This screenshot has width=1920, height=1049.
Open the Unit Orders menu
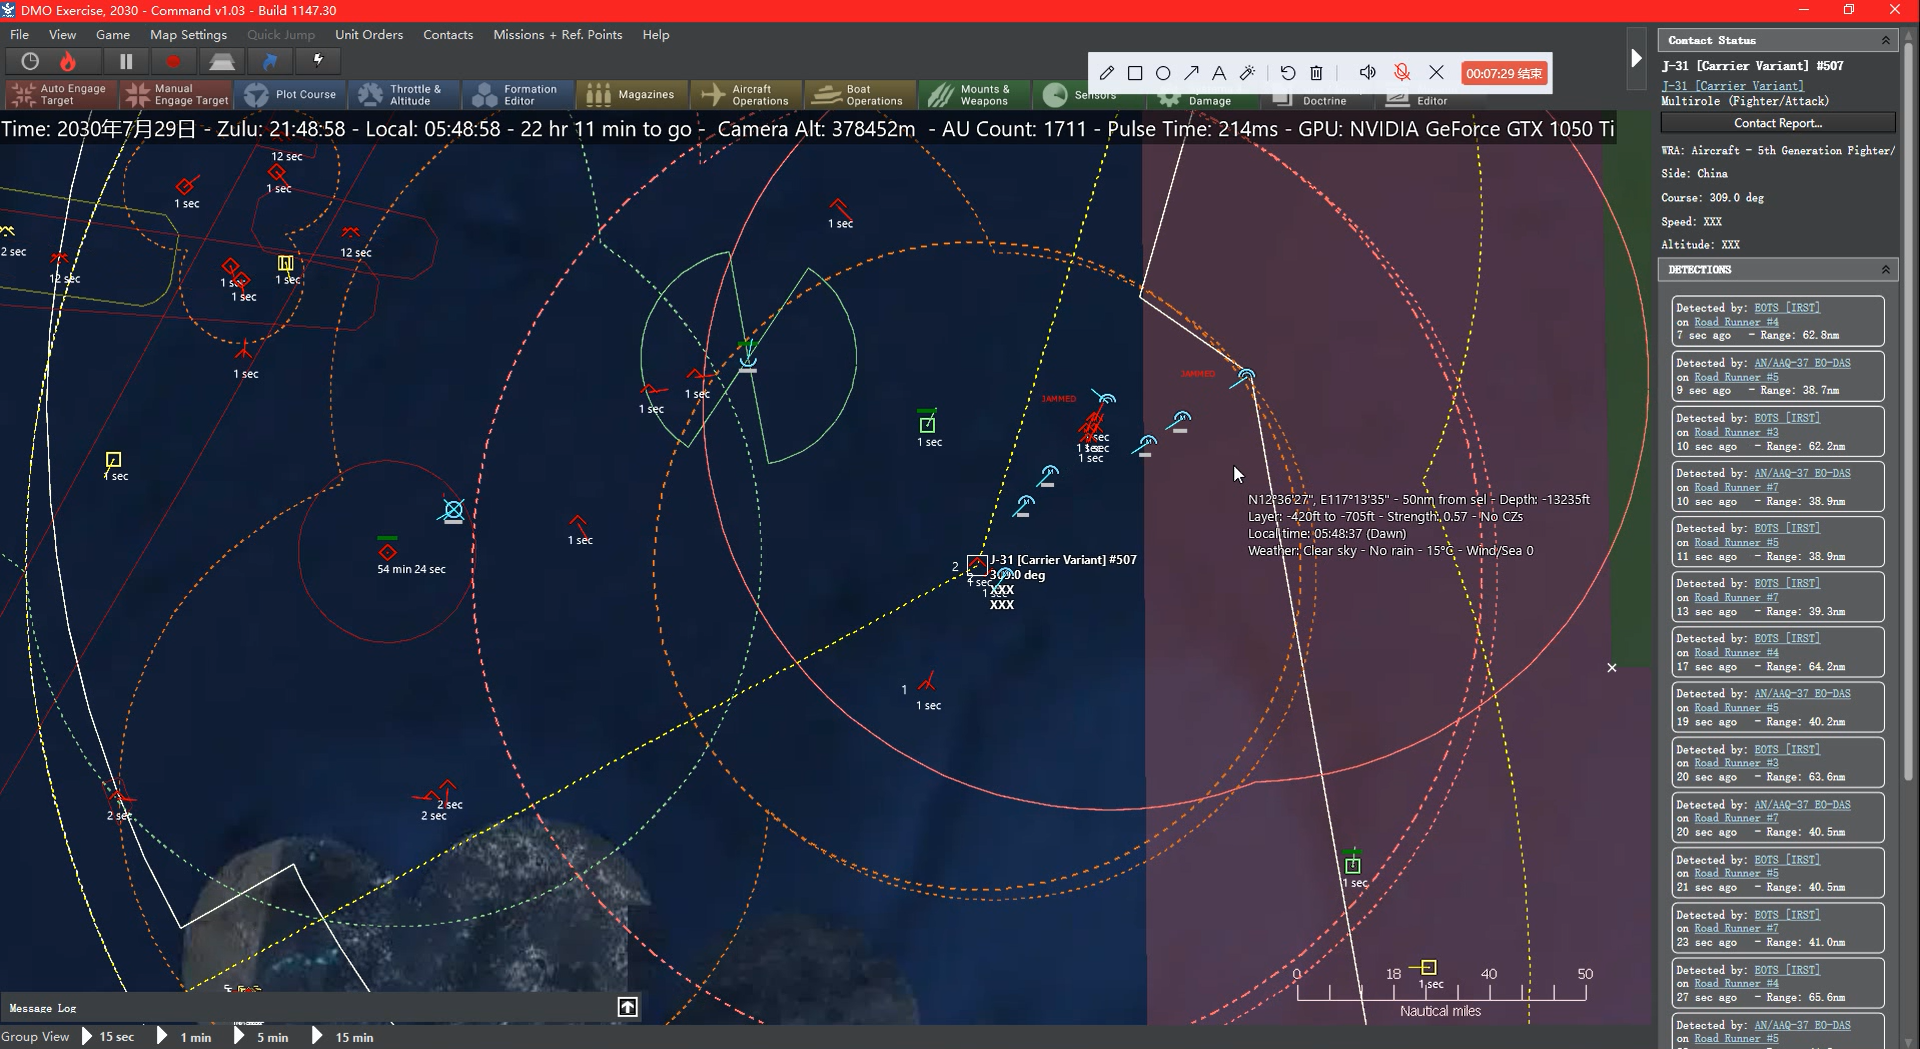[368, 34]
